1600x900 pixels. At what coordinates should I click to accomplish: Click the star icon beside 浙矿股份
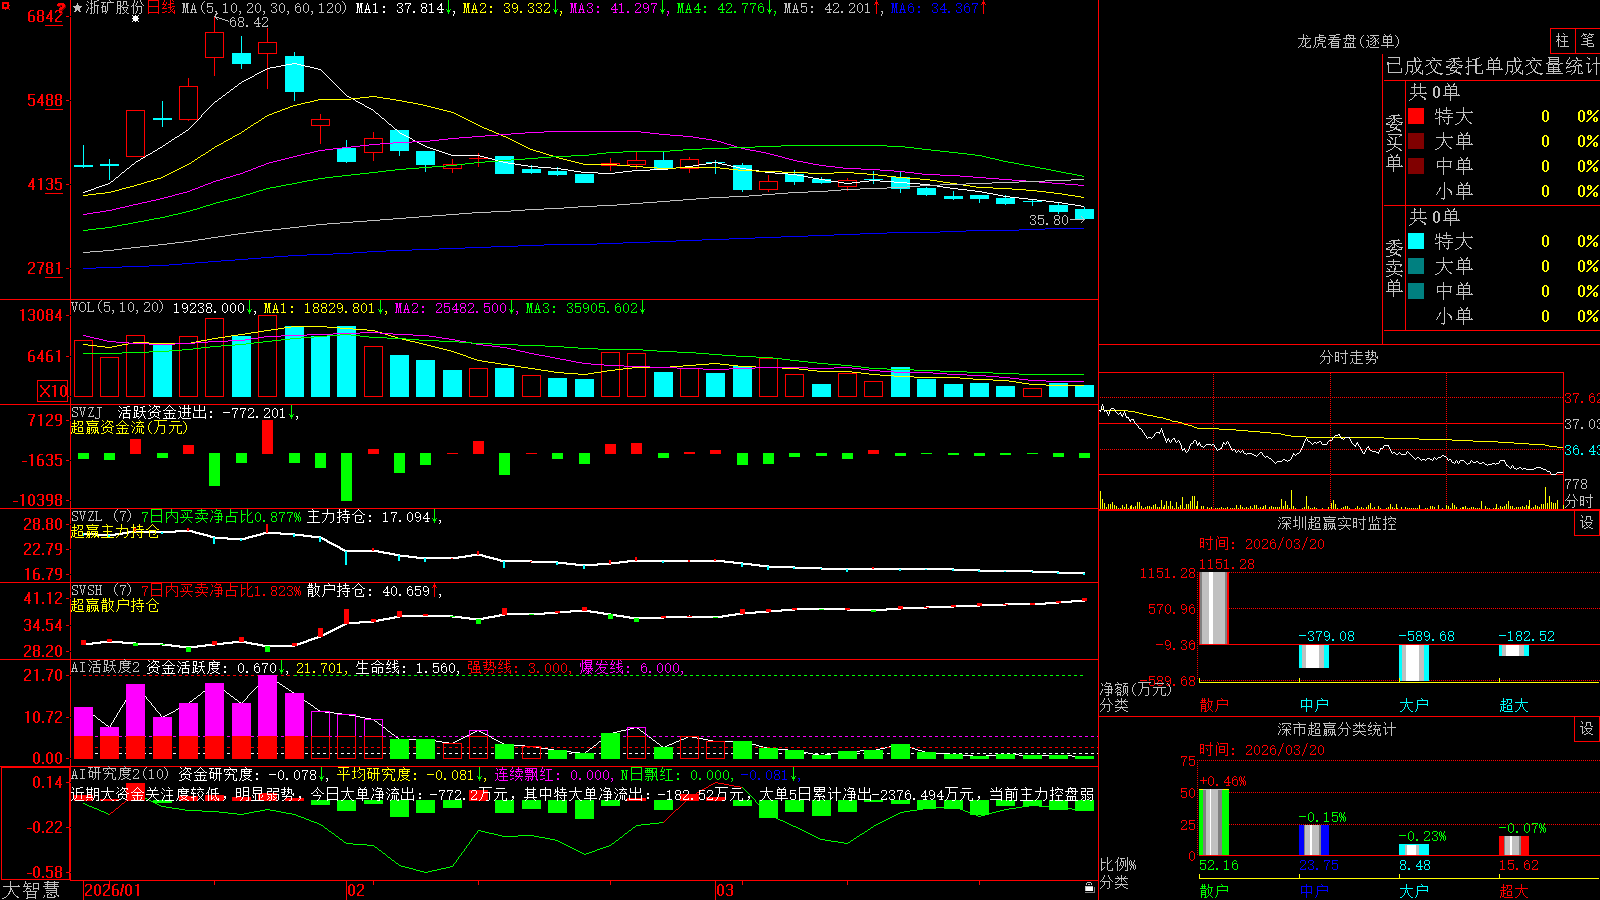(x=77, y=8)
